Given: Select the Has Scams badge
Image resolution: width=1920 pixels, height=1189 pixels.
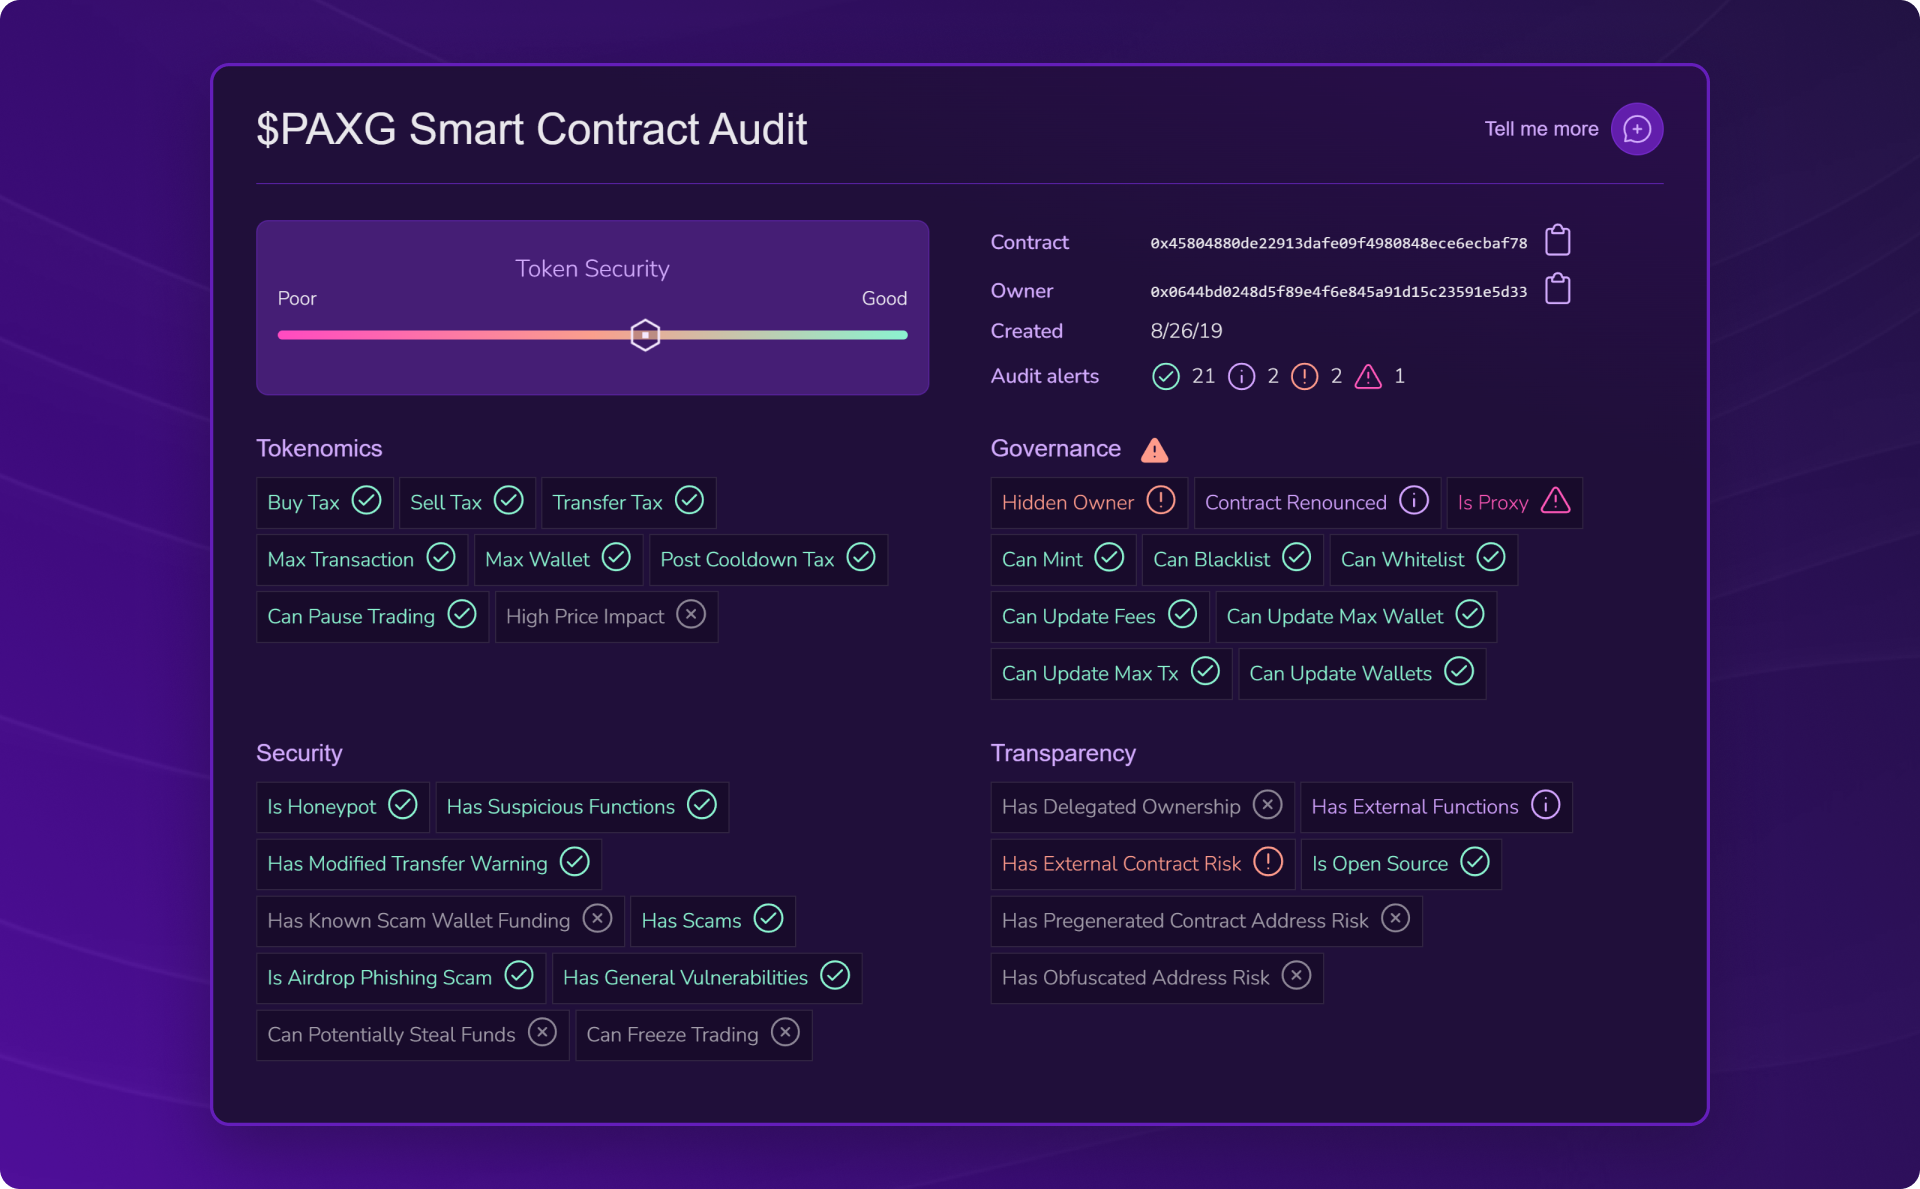Looking at the screenshot, I should pyautogui.click(x=711, y=919).
